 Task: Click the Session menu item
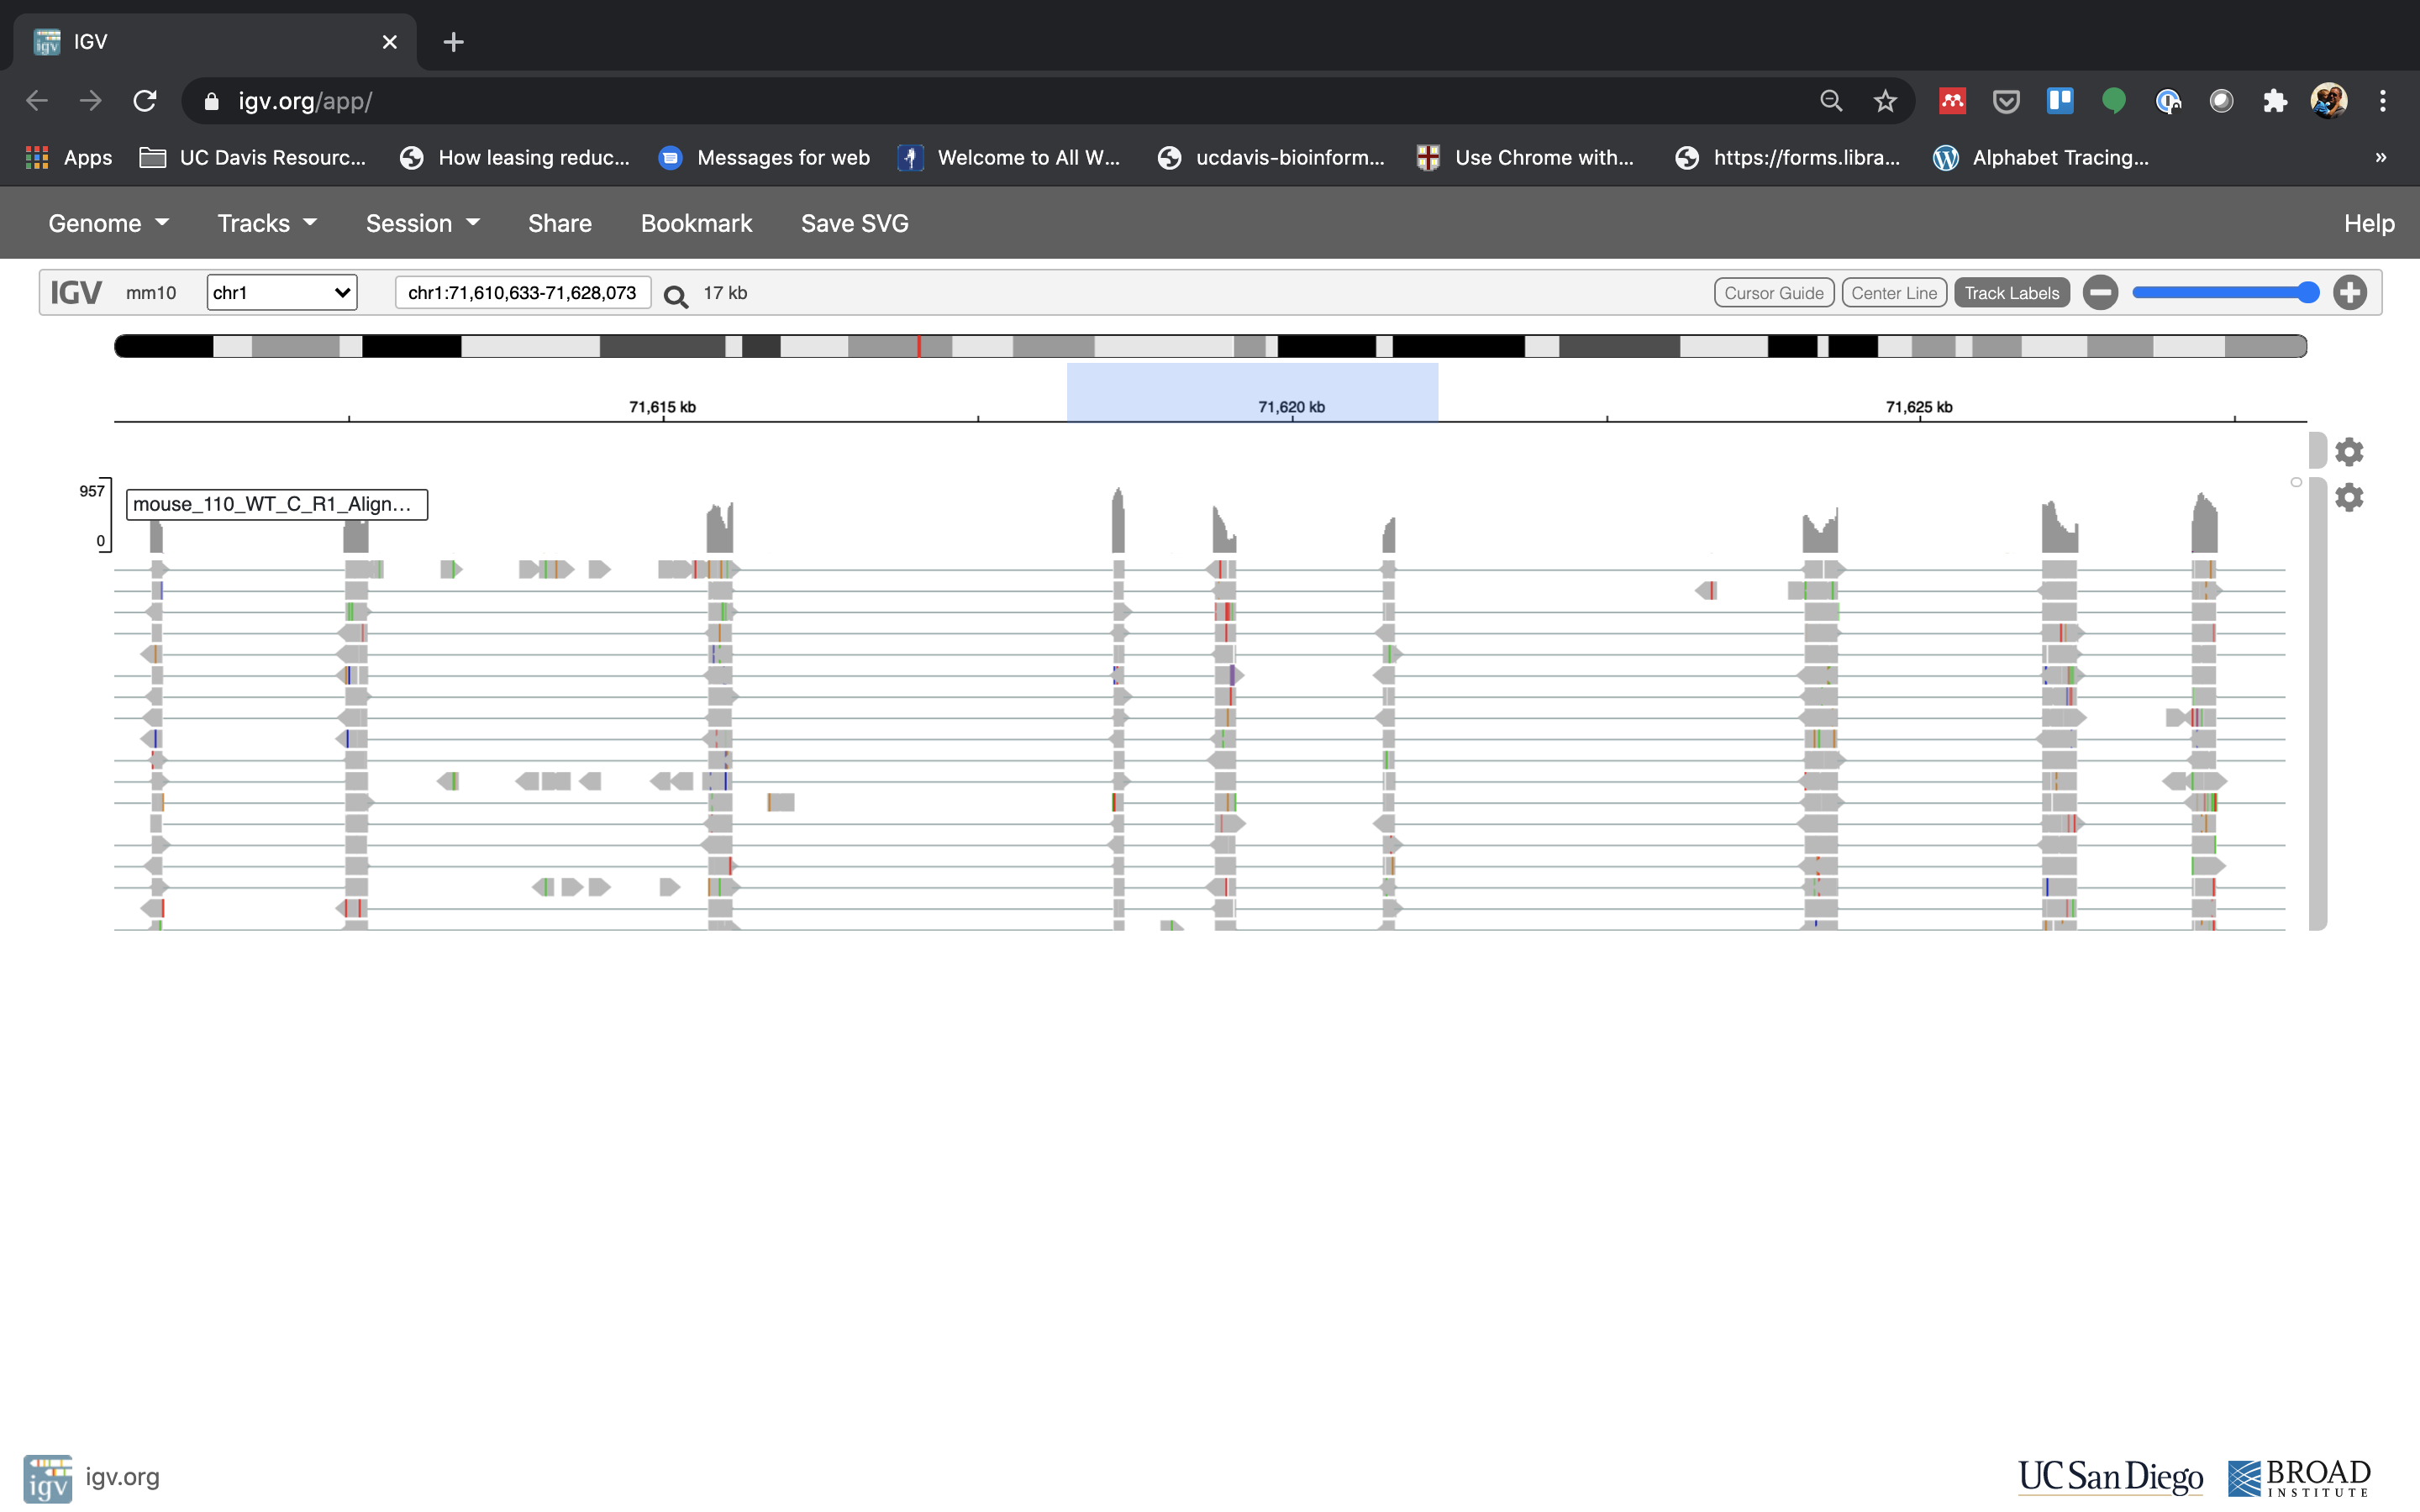coord(408,221)
